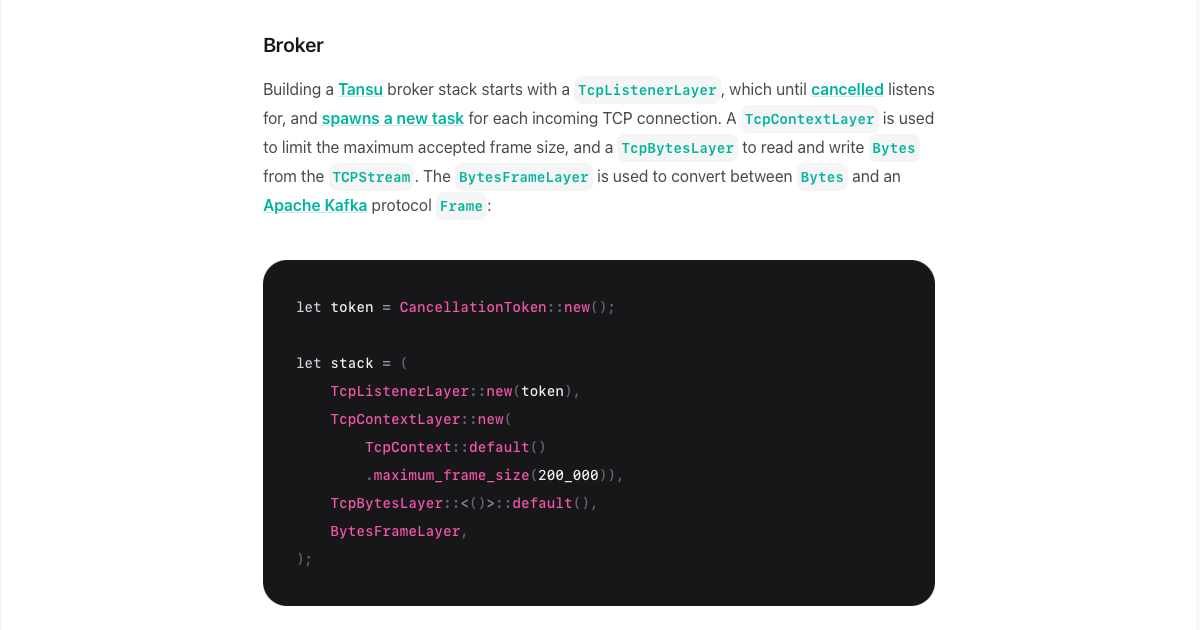
Task: Click the 200_000 value in code
Action: [568, 475]
